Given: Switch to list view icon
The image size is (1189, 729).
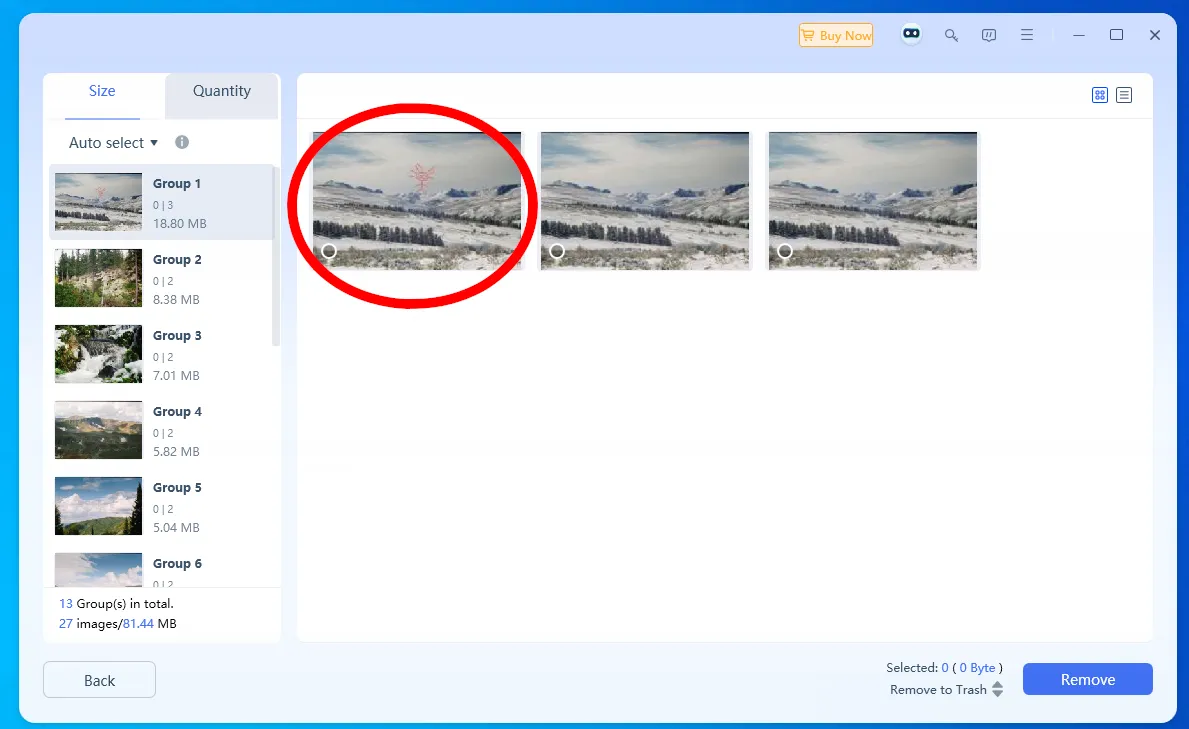Looking at the screenshot, I should click(1124, 95).
